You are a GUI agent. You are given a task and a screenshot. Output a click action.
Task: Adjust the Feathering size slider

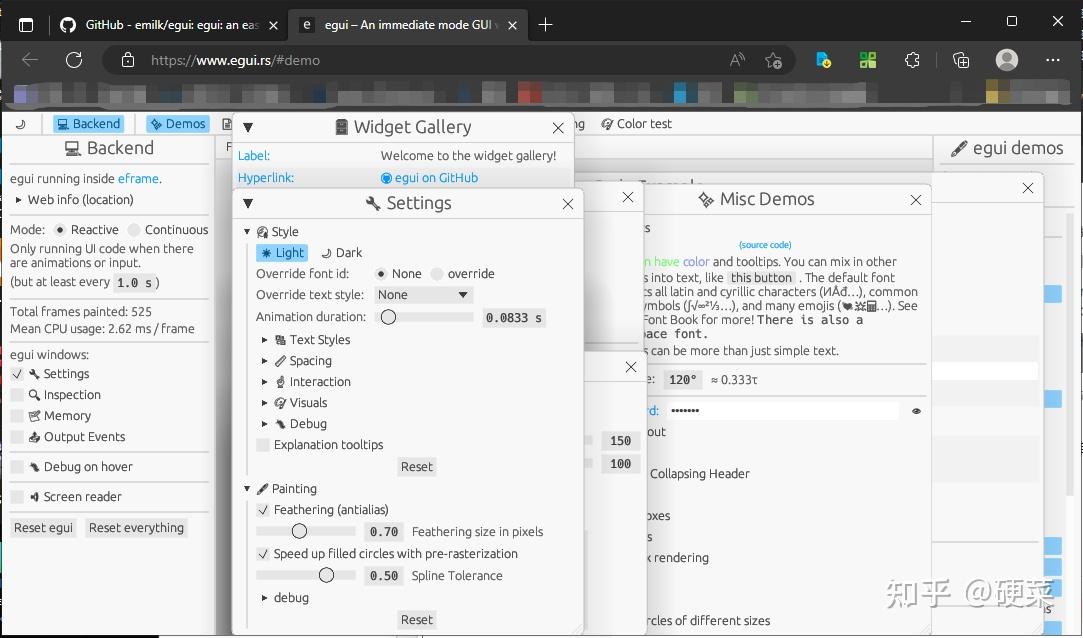(305, 532)
